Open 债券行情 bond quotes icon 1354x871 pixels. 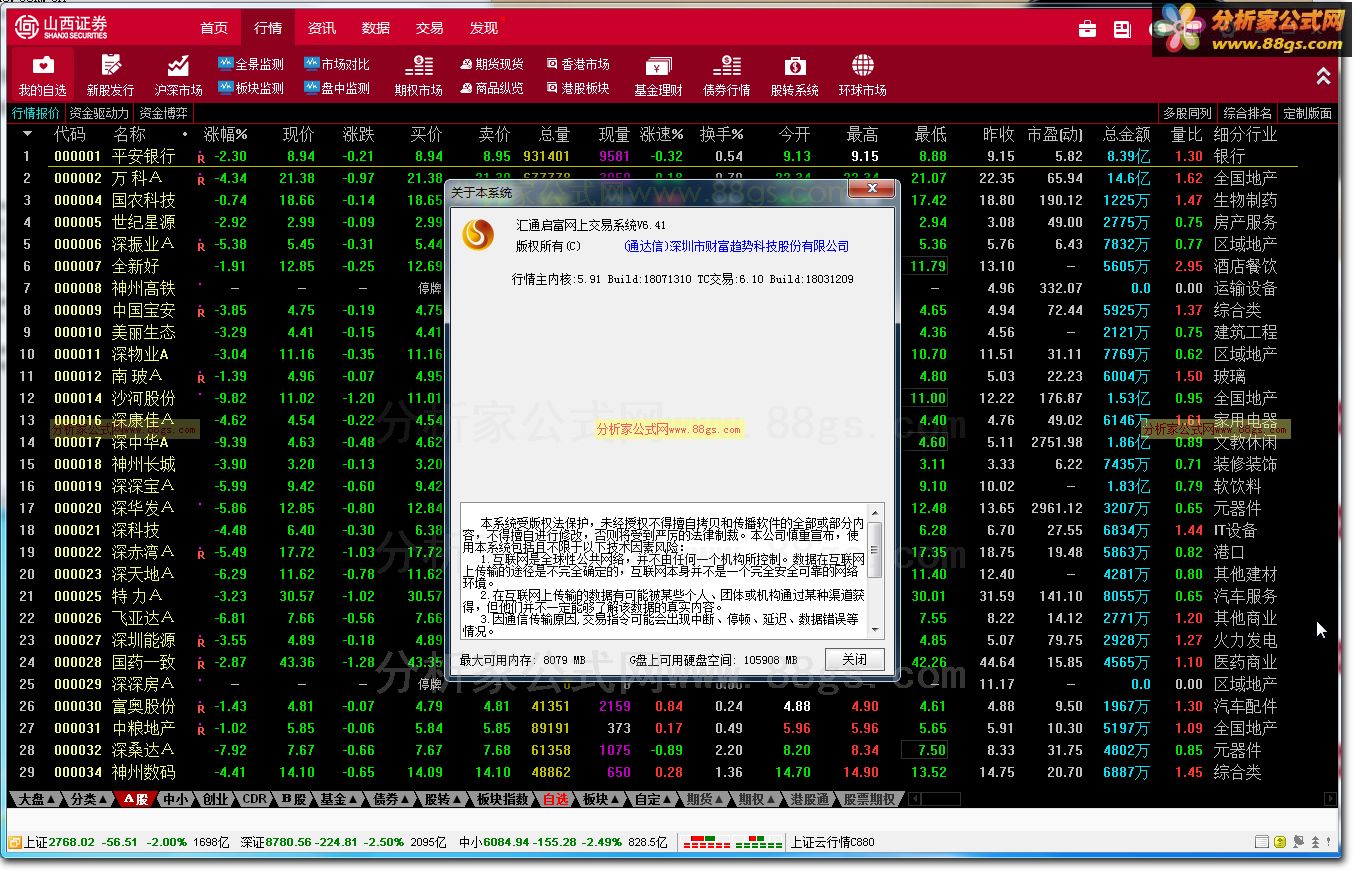pos(726,76)
